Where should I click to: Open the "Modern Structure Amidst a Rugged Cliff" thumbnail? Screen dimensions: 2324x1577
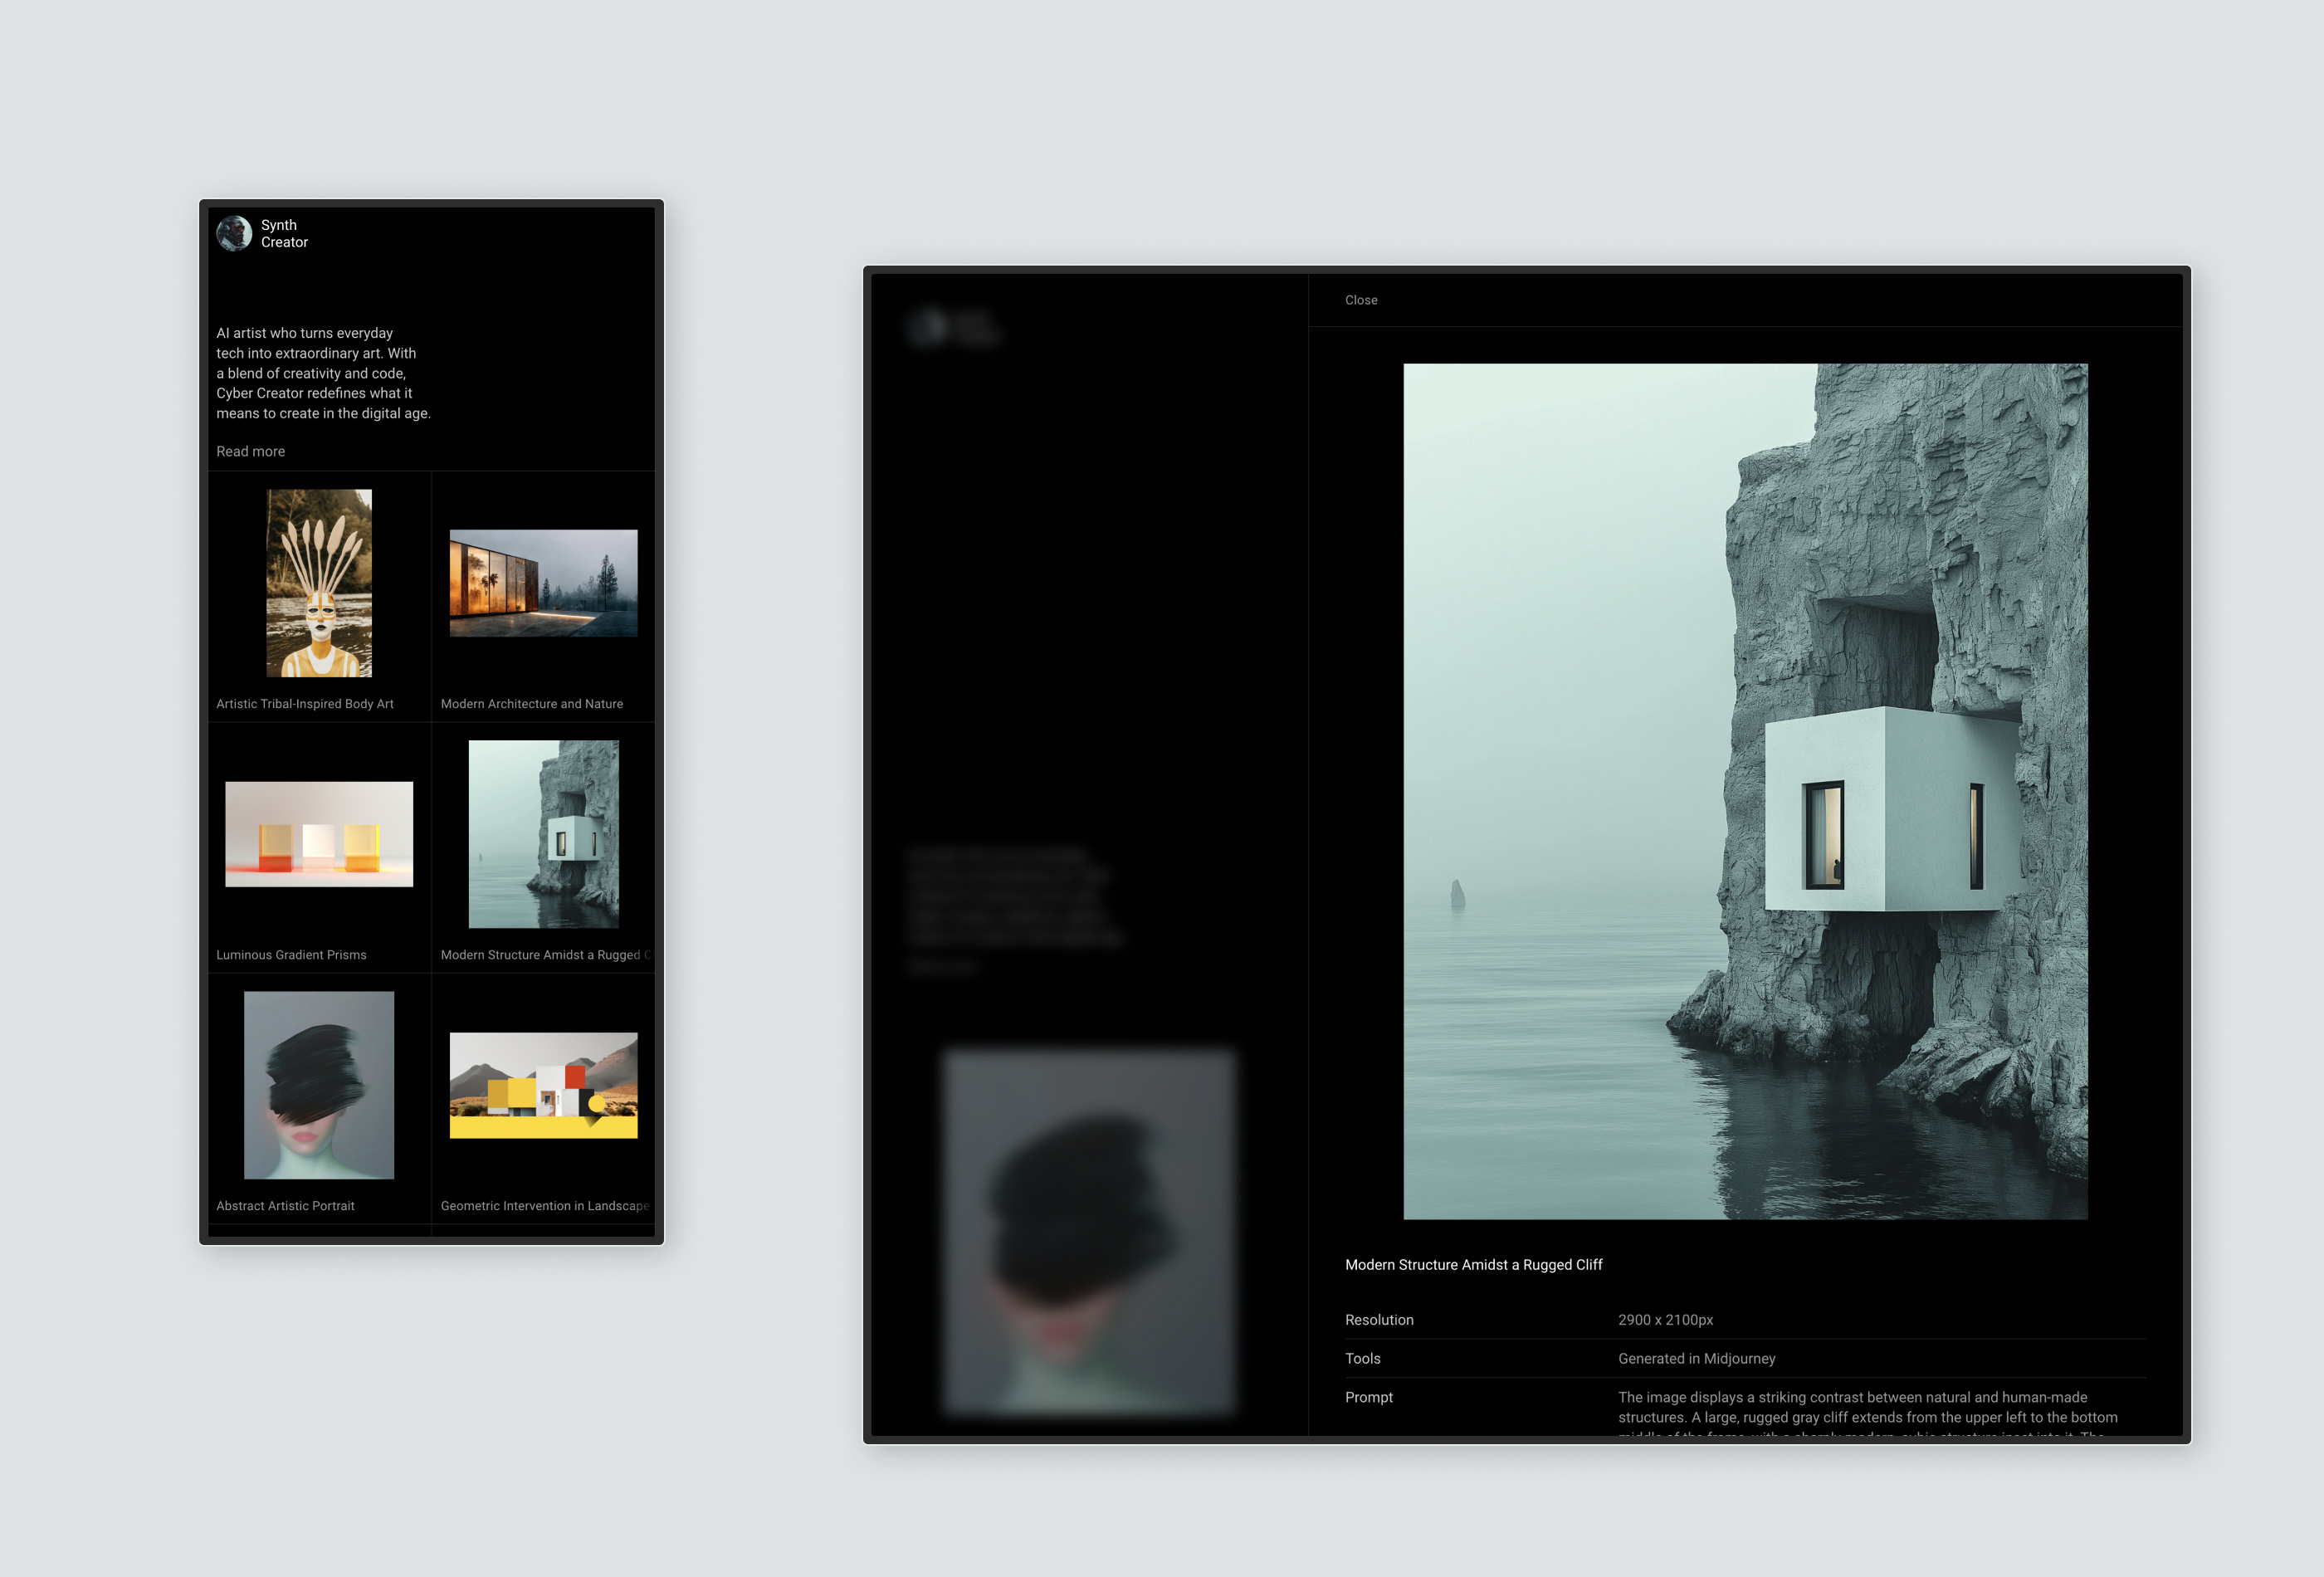(543, 833)
